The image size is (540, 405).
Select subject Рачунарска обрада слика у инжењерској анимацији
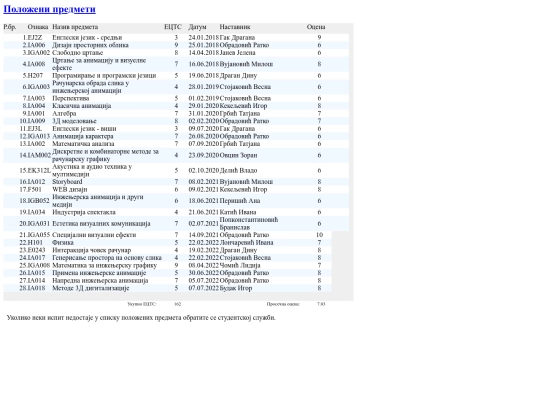(91, 87)
